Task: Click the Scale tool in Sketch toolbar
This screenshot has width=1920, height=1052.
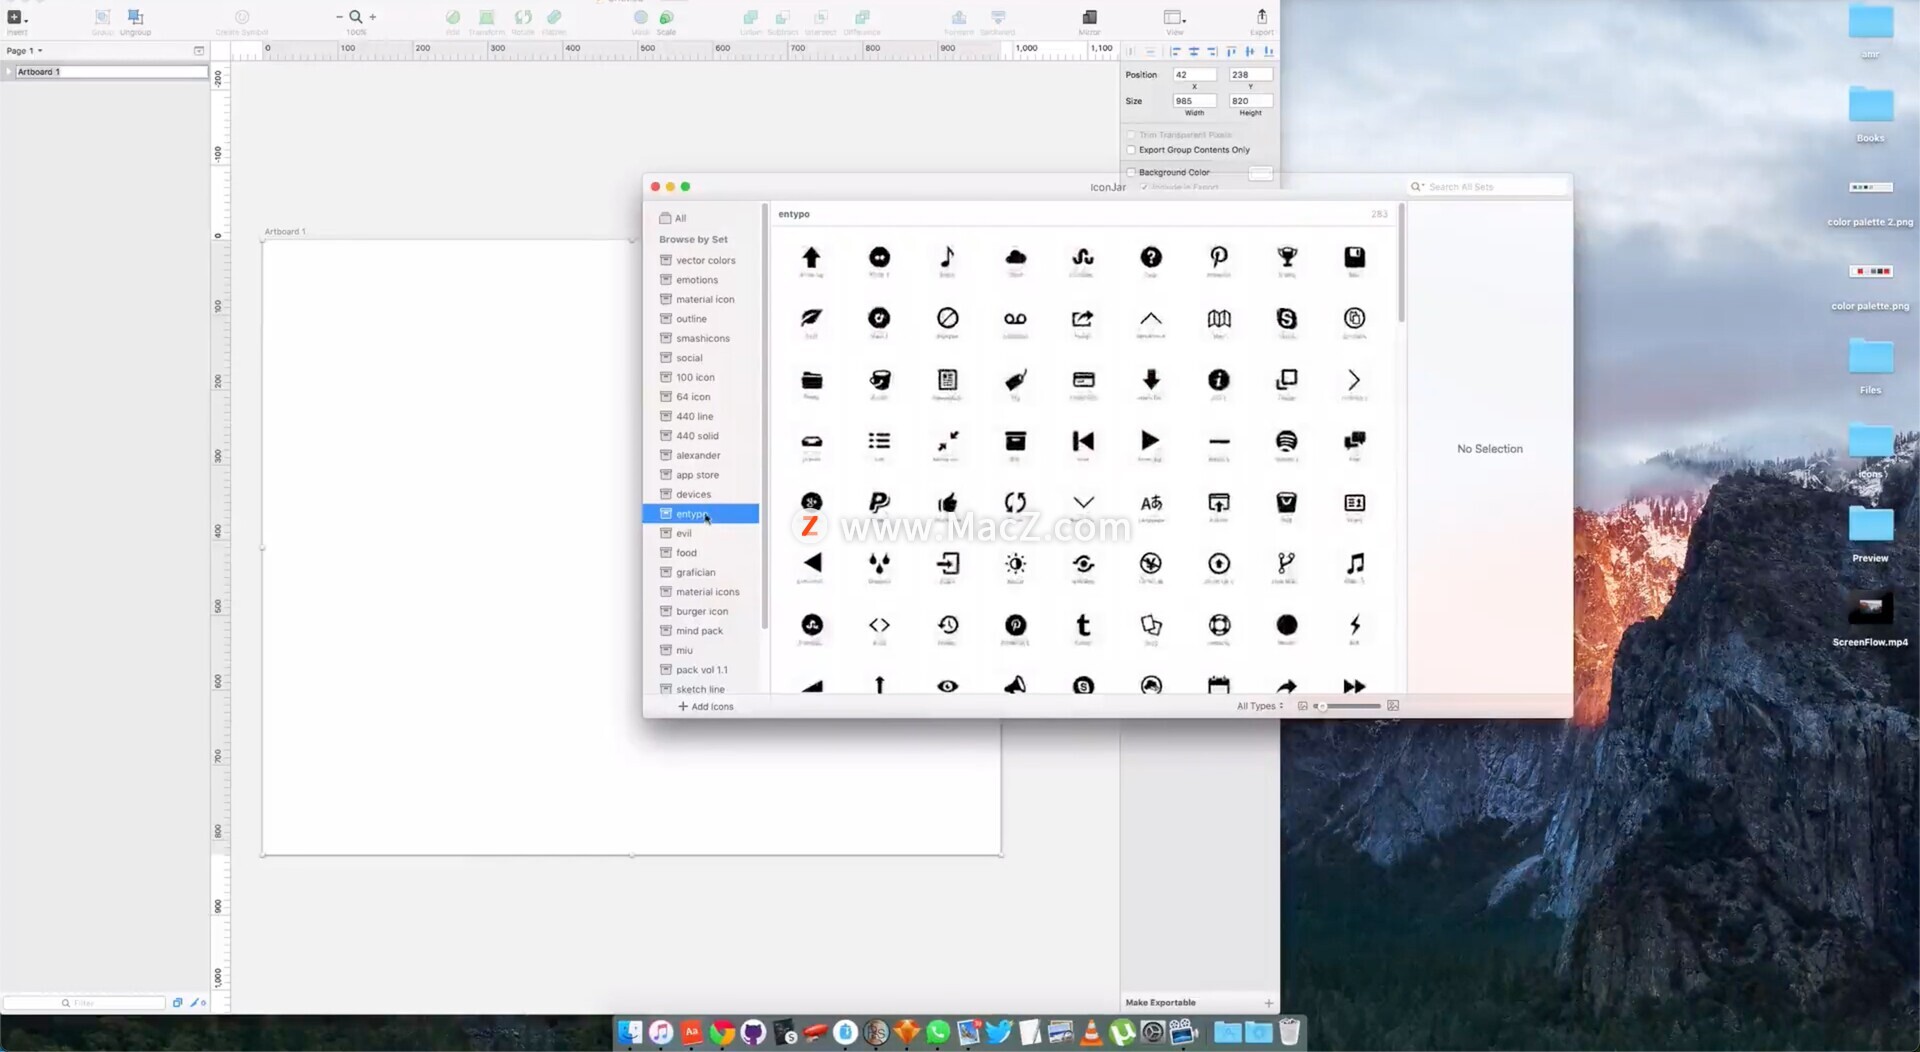Action: (x=666, y=21)
